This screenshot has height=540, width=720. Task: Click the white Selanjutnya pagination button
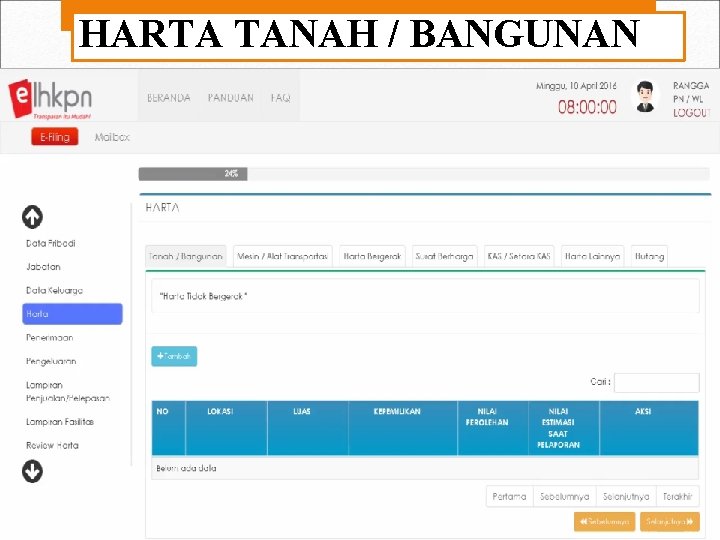[x=626, y=496]
